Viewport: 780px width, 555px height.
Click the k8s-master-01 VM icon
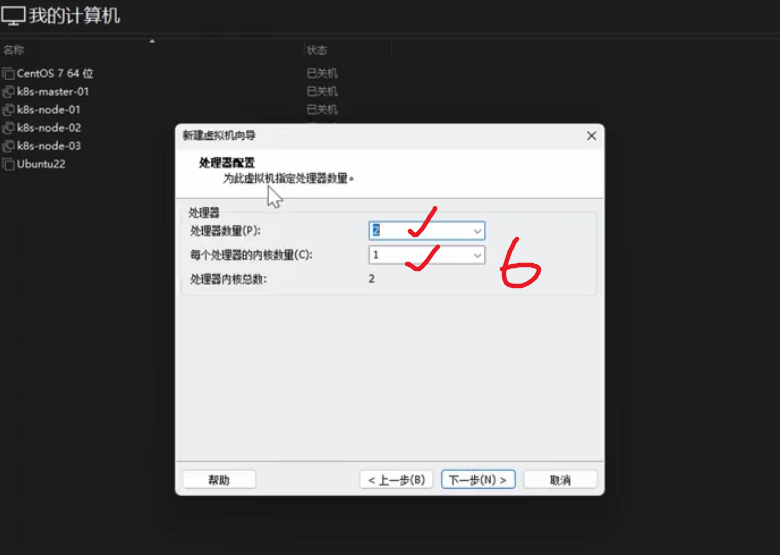[x=8, y=92]
